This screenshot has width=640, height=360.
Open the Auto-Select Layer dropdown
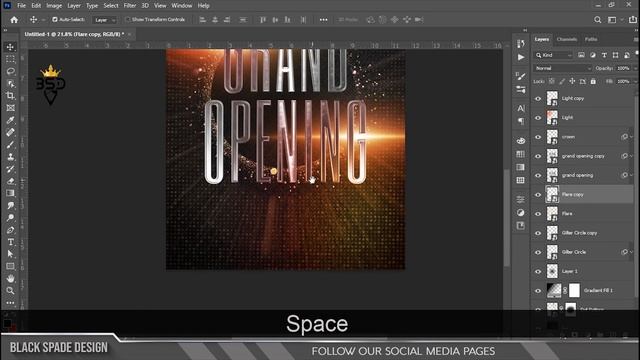pos(104,20)
